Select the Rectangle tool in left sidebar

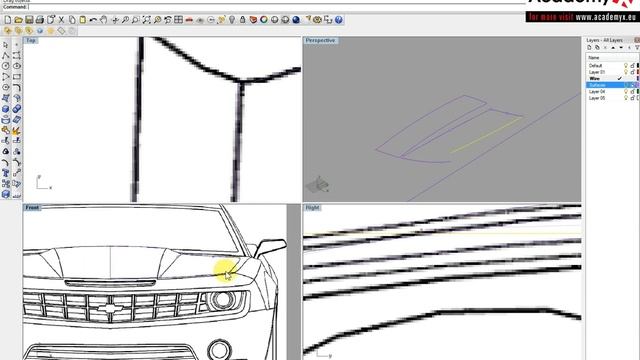(x=16, y=76)
